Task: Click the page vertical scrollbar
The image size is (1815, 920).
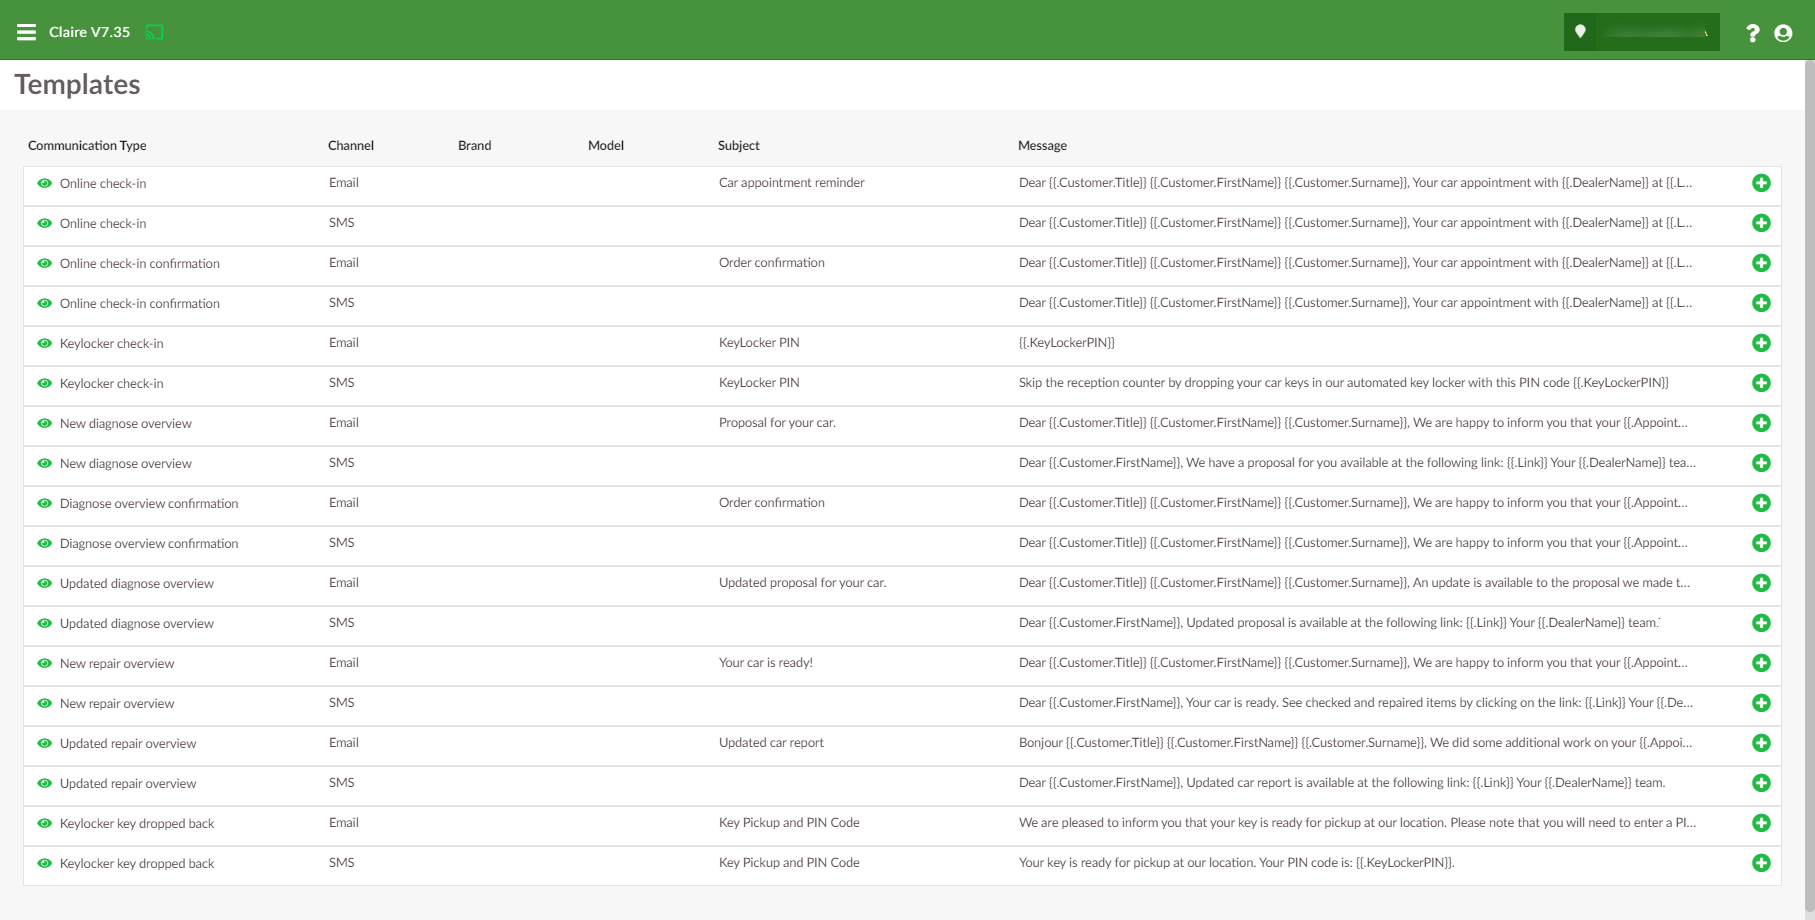Action: (x=1809, y=400)
